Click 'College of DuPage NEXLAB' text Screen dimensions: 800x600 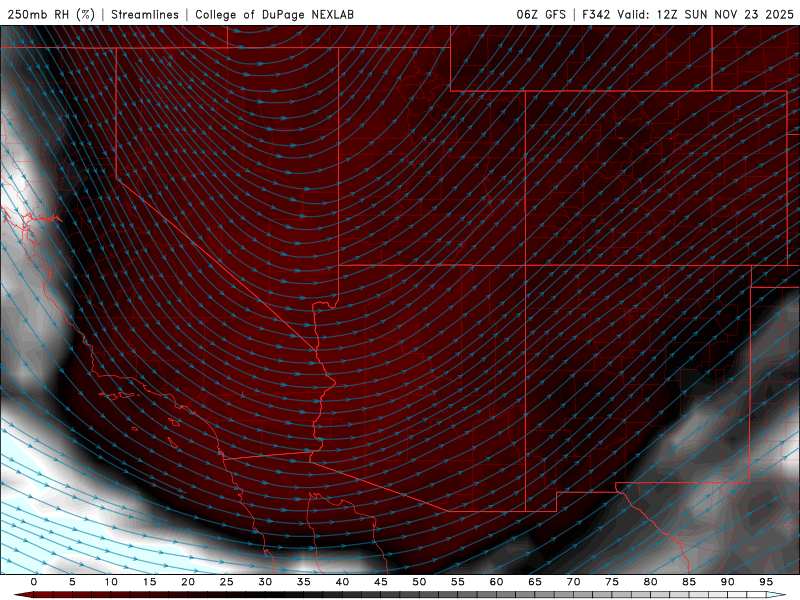(274, 14)
